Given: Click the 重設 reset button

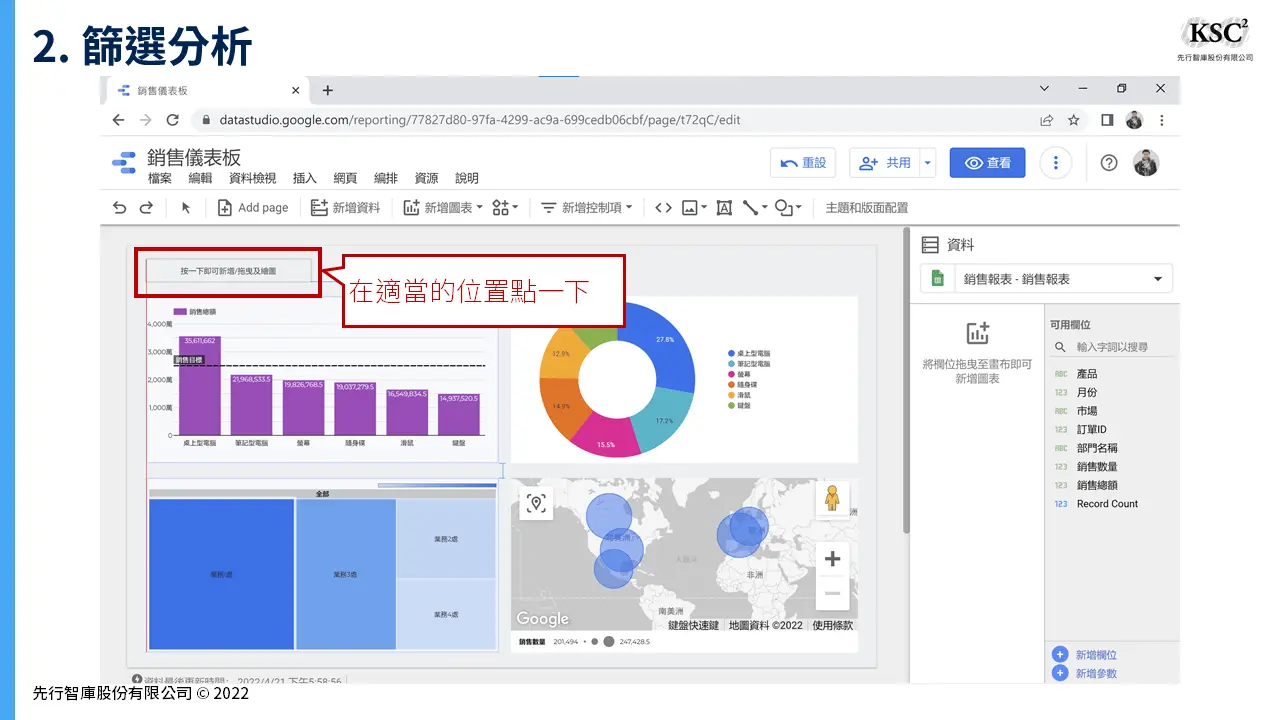Looking at the screenshot, I should [x=803, y=163].
